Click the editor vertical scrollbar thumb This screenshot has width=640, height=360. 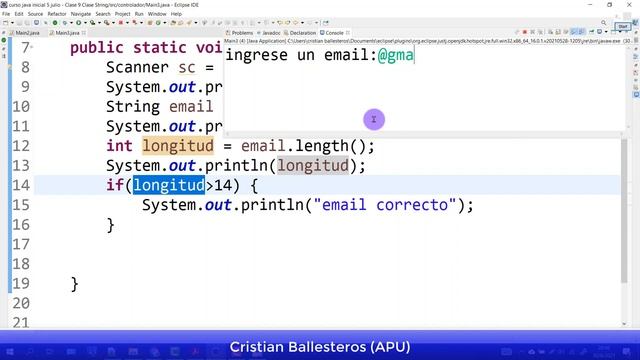click(624, 210)
